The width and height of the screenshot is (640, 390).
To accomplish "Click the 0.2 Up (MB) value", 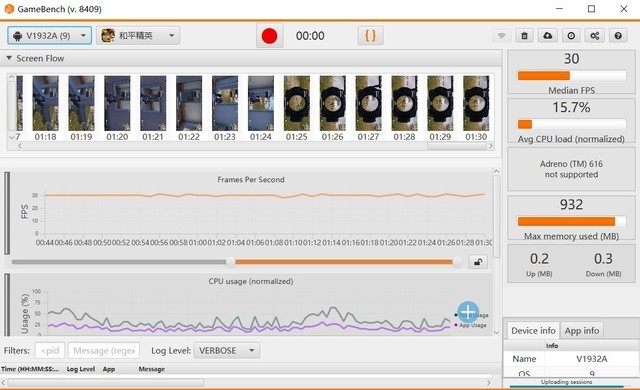I will (x=539, y=259).
